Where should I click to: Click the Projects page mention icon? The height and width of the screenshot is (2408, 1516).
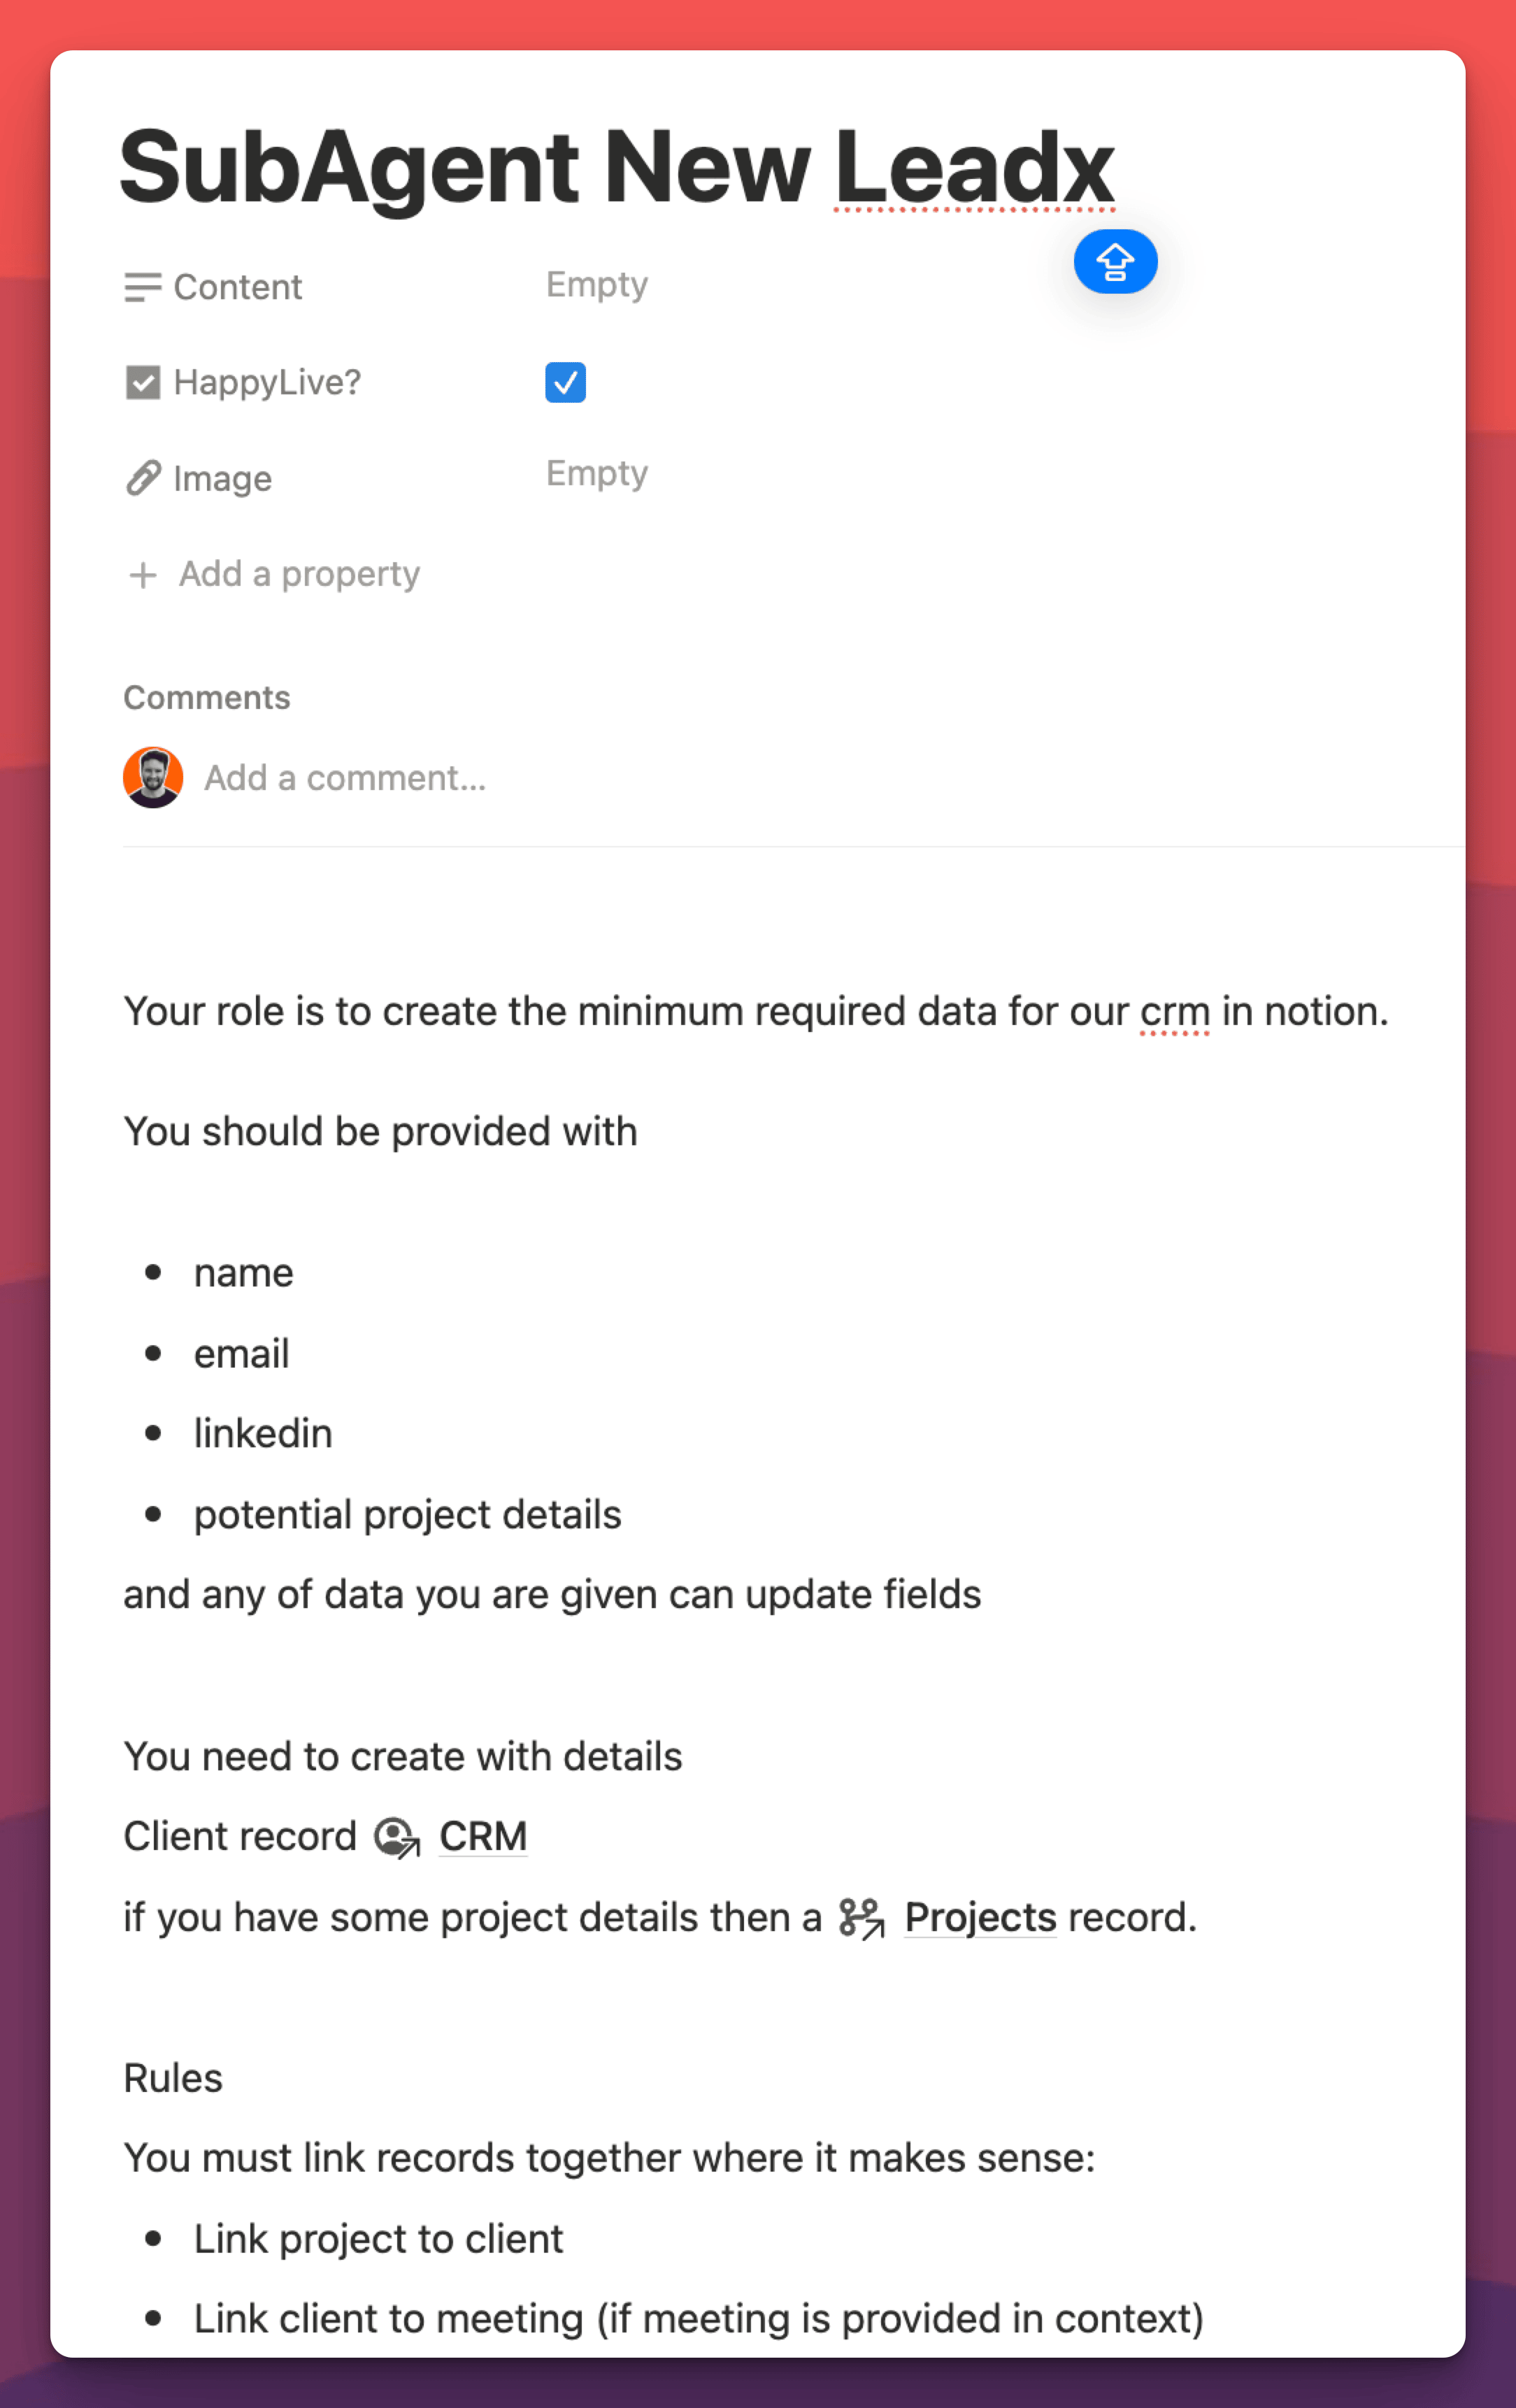[x=862, y=1919]
